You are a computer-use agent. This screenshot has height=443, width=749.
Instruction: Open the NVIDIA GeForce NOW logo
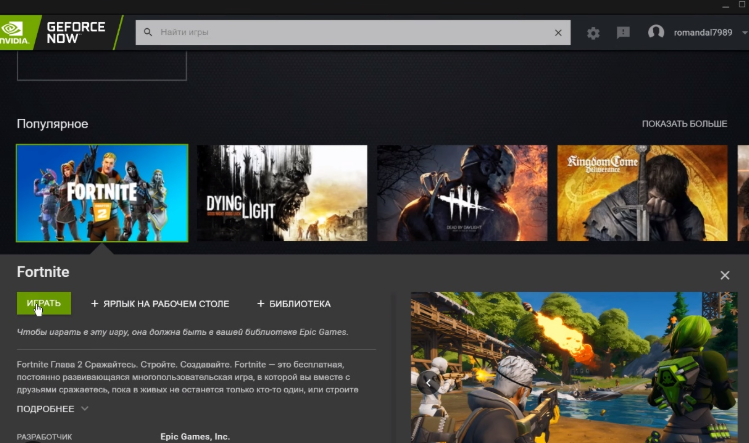60,32
